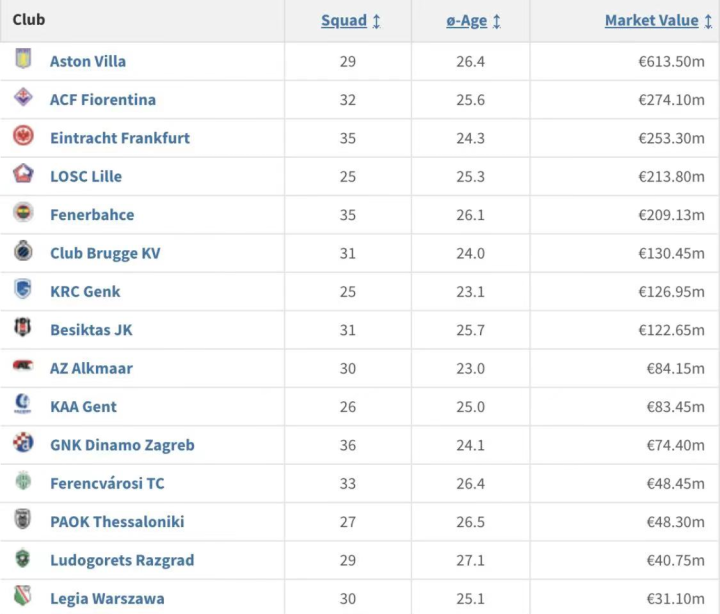The width and height of the screenshot is (720, 614).
Task: Click the ACF Fiorentina crest icon
Action: click(x=23, y=98)
